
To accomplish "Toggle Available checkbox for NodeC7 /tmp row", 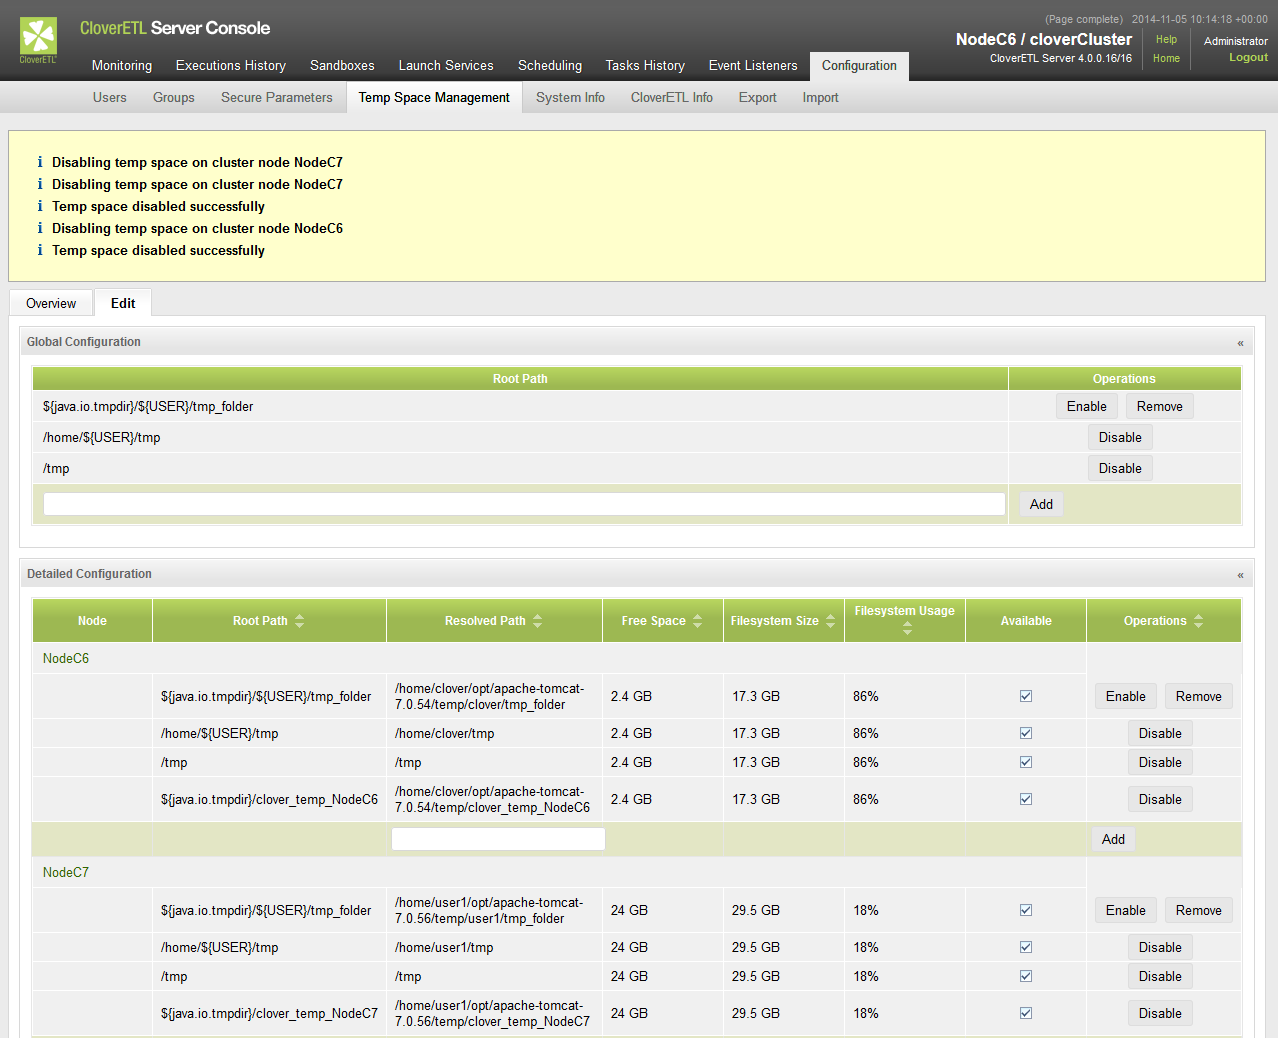I will [1025, 976].
